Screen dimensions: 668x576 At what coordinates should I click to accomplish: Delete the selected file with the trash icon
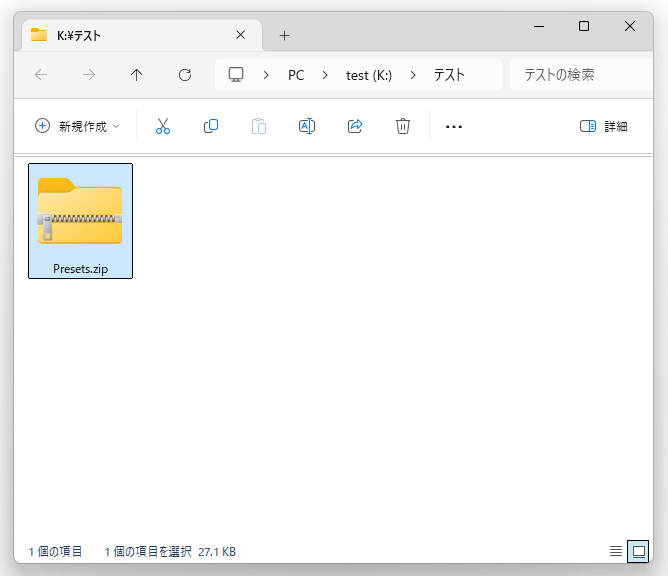[x=403, y=126]
